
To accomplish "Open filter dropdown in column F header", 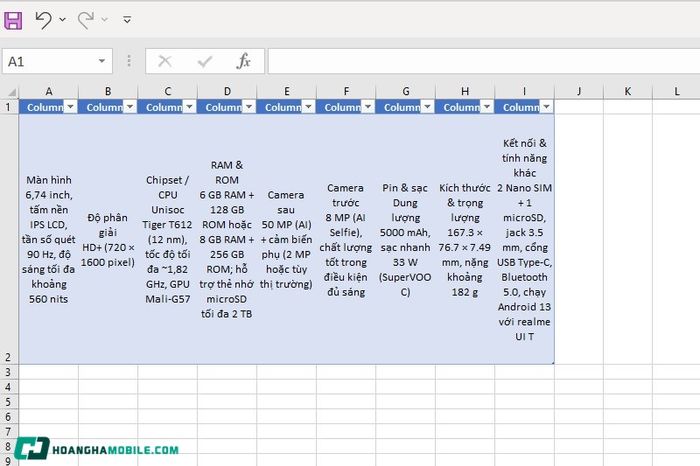I will [368, 107].
